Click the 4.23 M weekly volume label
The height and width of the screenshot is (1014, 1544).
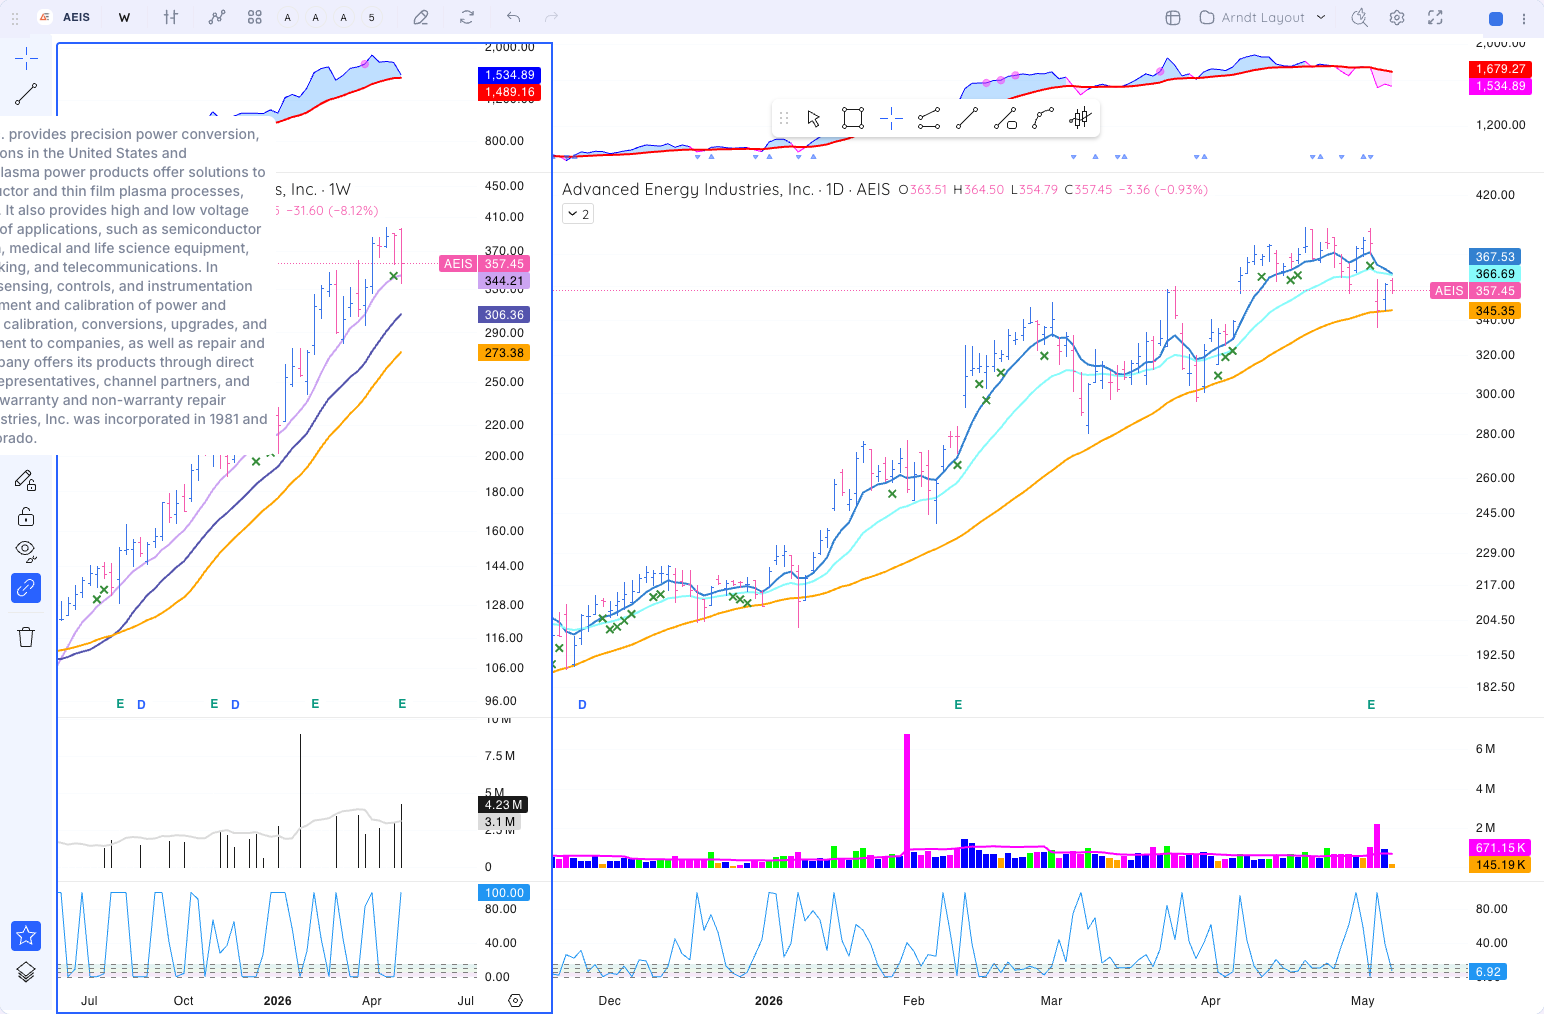[503, 805]
